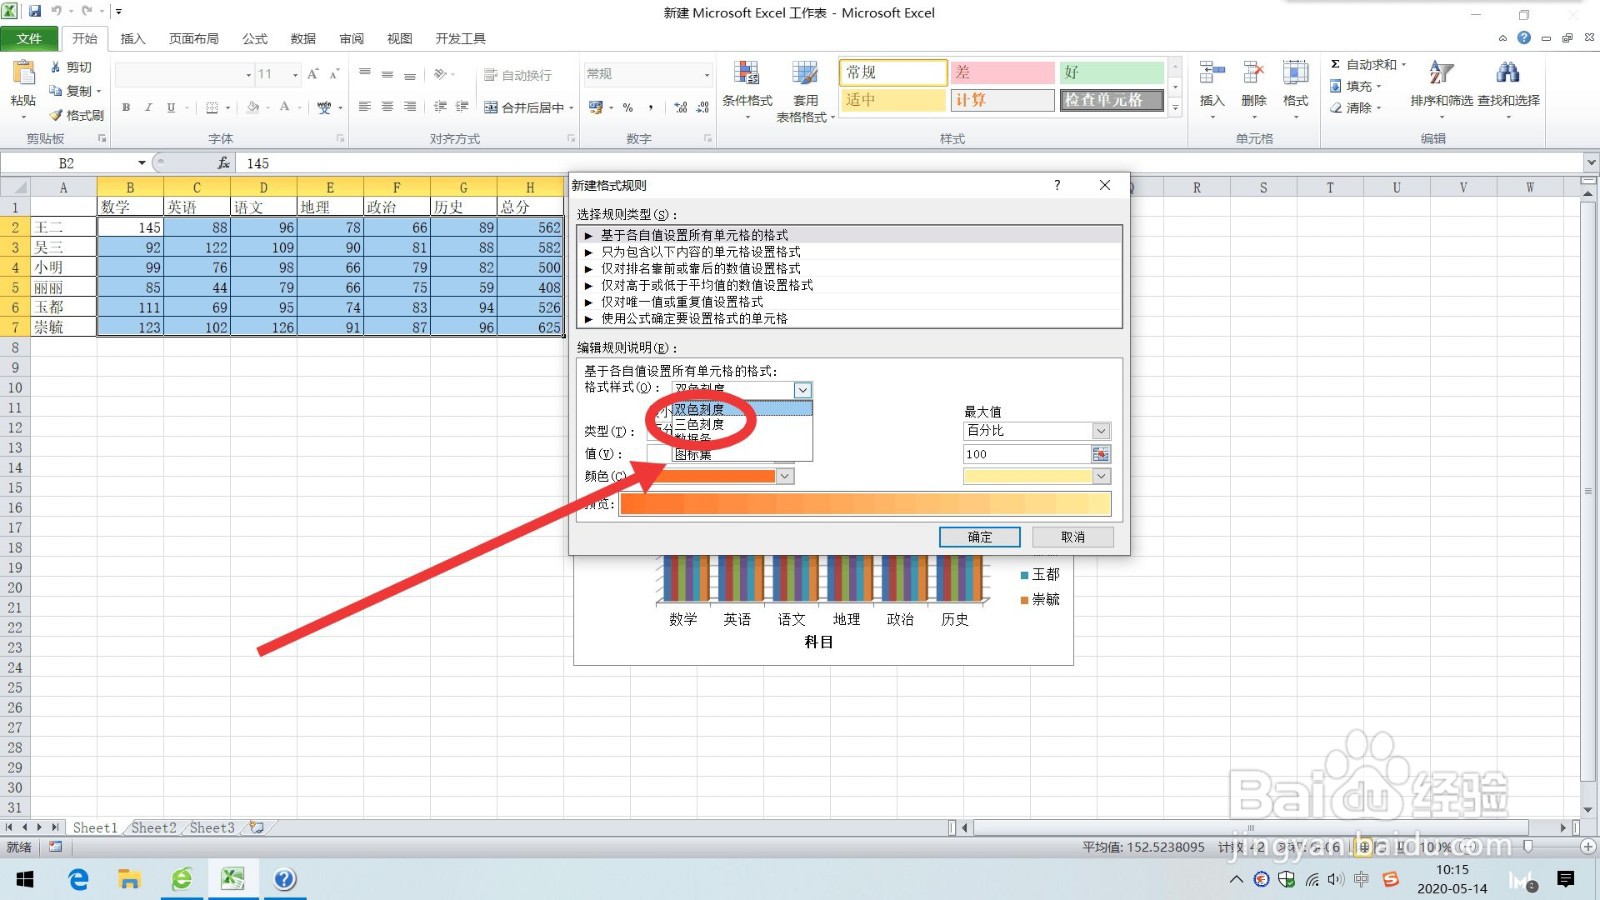Select rule type 使用公式确定要设置格式的单元格
The width and height of the screenshot is (1600, 900).
(850, 319)
